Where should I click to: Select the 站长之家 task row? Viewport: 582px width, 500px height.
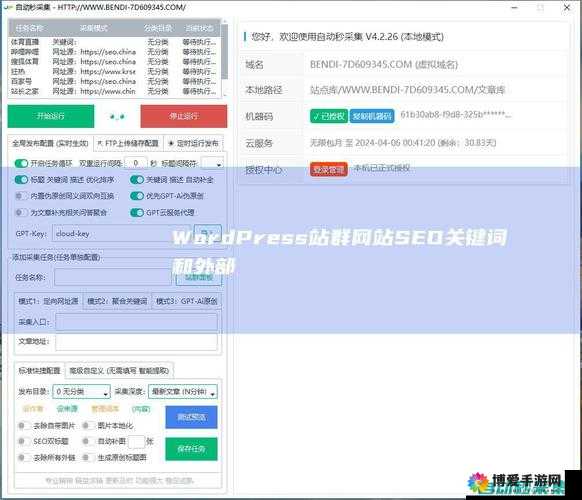[114, 91]
